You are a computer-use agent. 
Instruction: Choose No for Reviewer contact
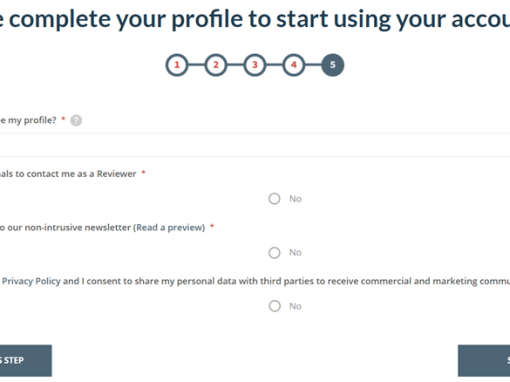coord(274,199)
